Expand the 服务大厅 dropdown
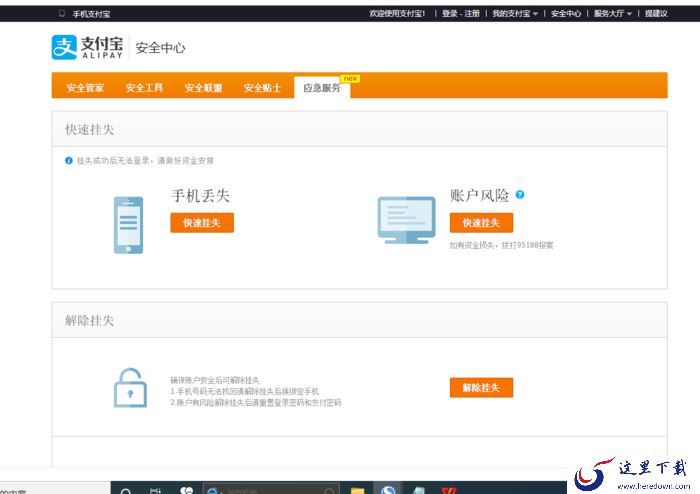700x494 pixels. 612,13
